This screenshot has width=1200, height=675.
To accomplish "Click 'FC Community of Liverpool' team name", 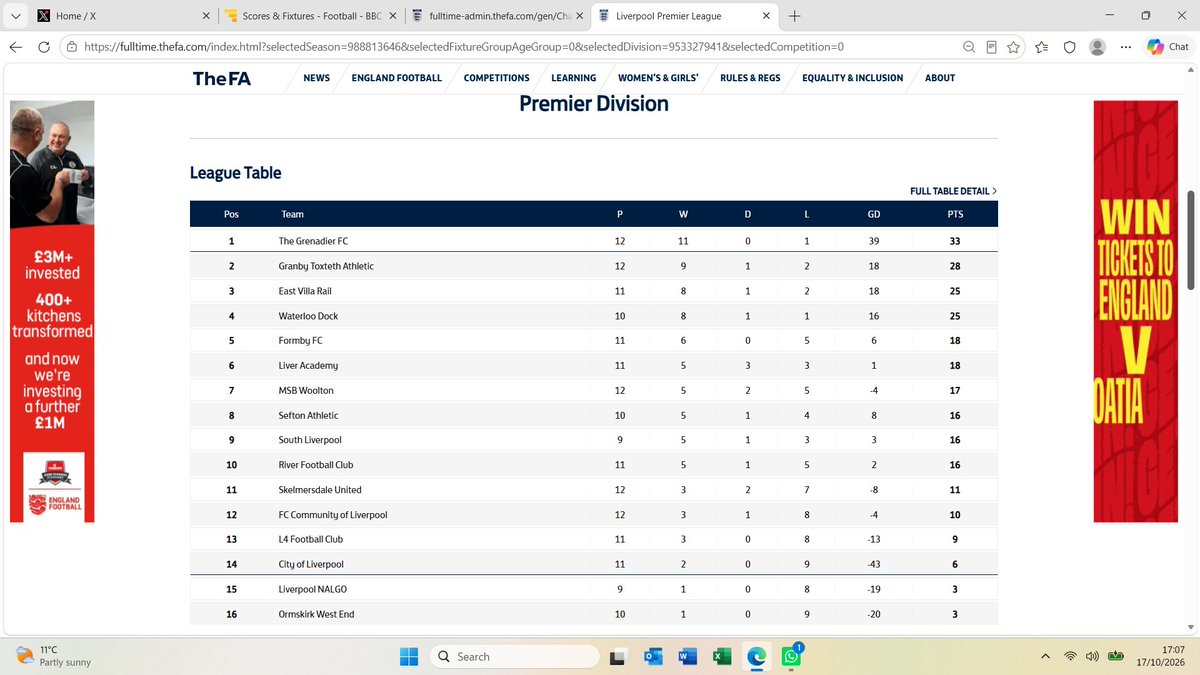I will (333, 515).
